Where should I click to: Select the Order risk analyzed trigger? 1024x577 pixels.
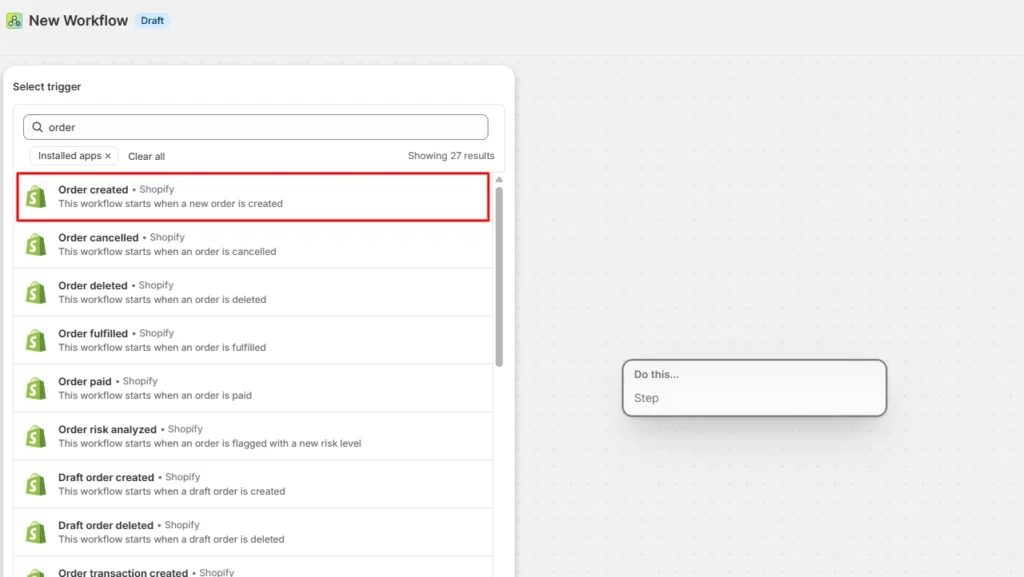coord(253,437)
